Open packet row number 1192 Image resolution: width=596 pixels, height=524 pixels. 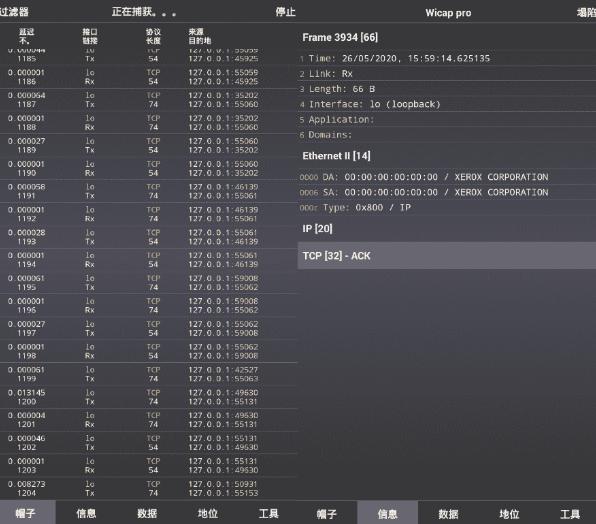point(149,214)
